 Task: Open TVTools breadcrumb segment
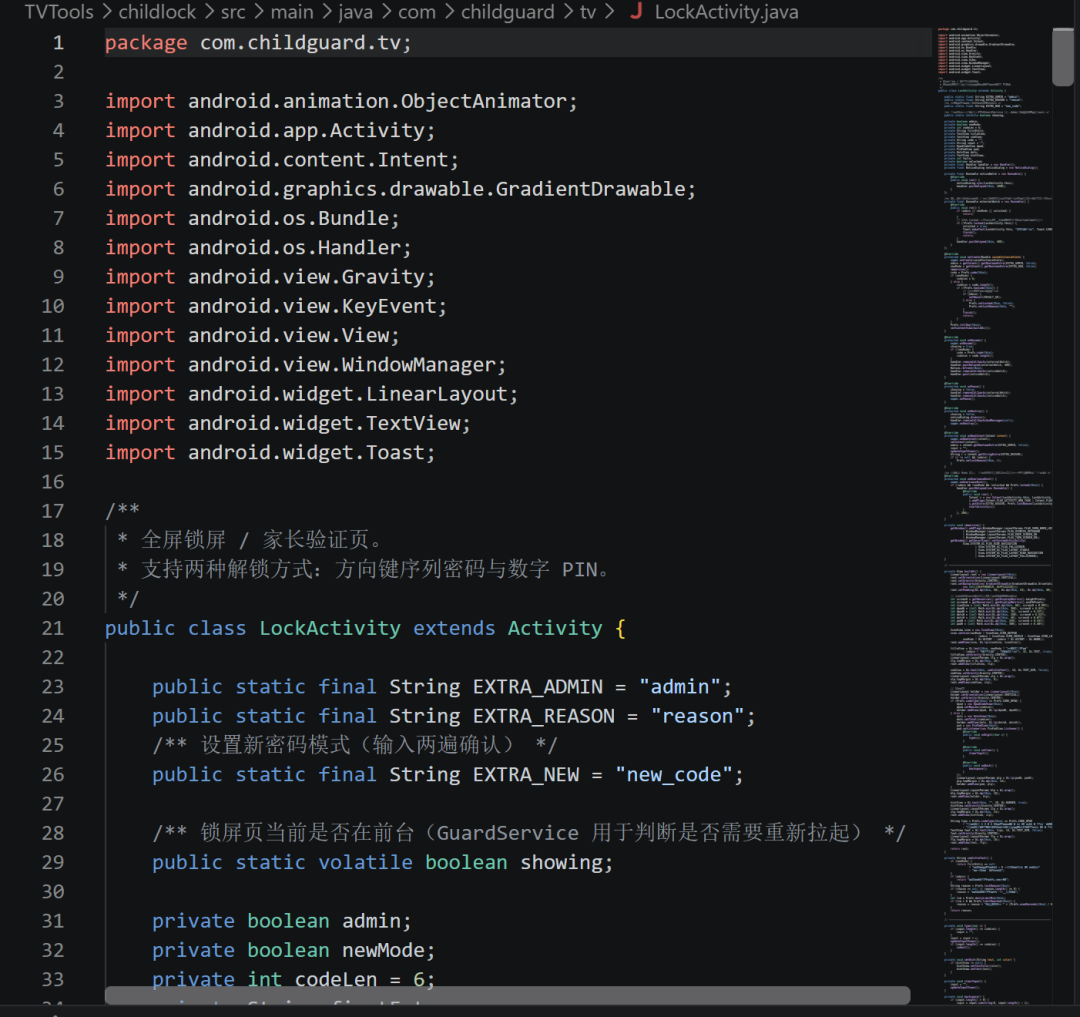coord(59,12)
